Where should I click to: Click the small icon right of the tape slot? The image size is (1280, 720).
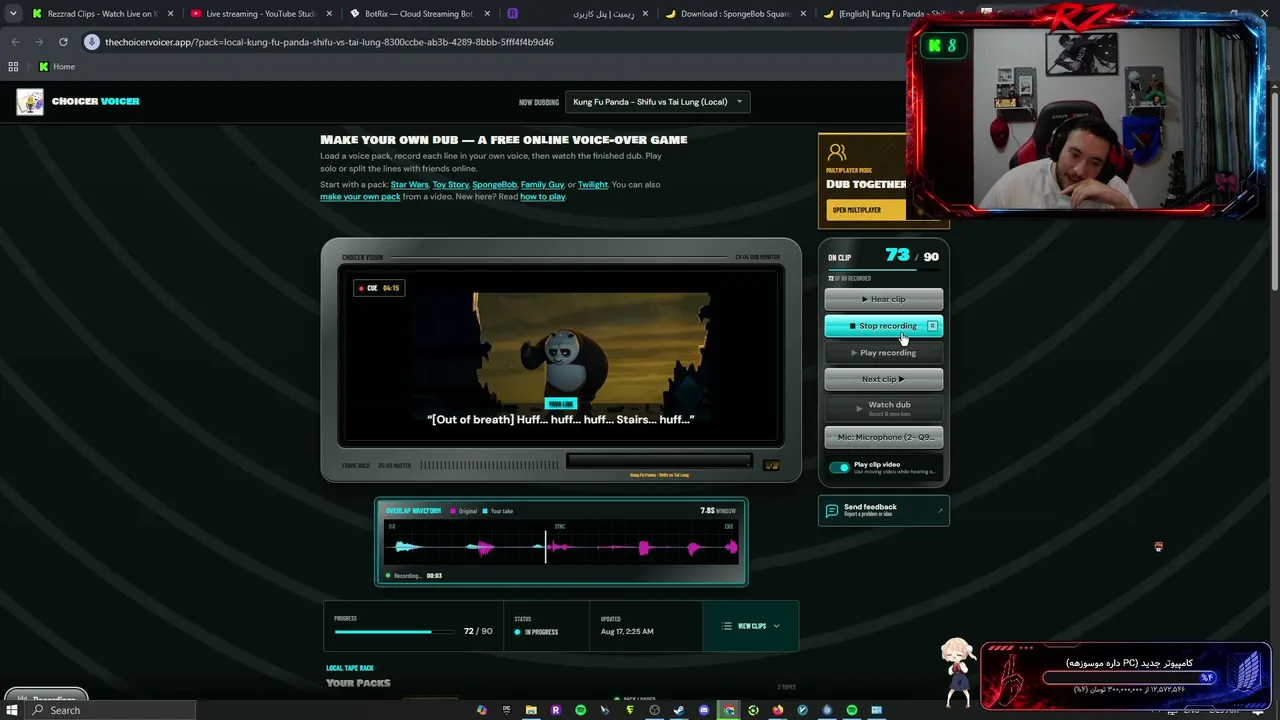771,465
